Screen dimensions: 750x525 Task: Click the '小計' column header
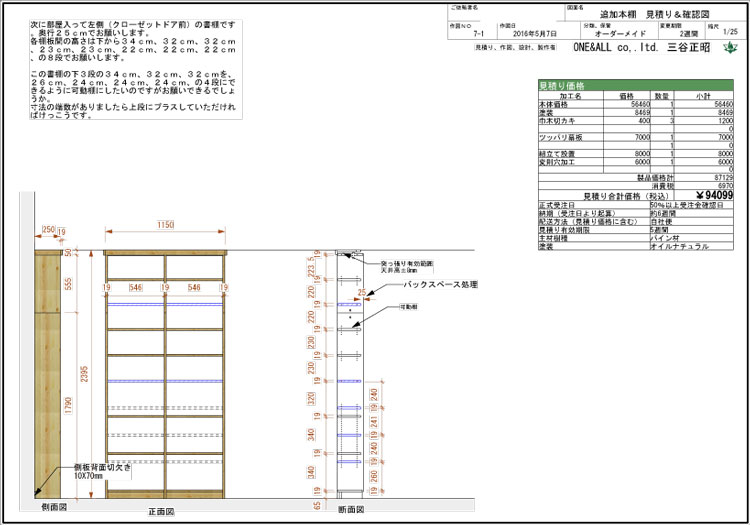click(703, 96)
